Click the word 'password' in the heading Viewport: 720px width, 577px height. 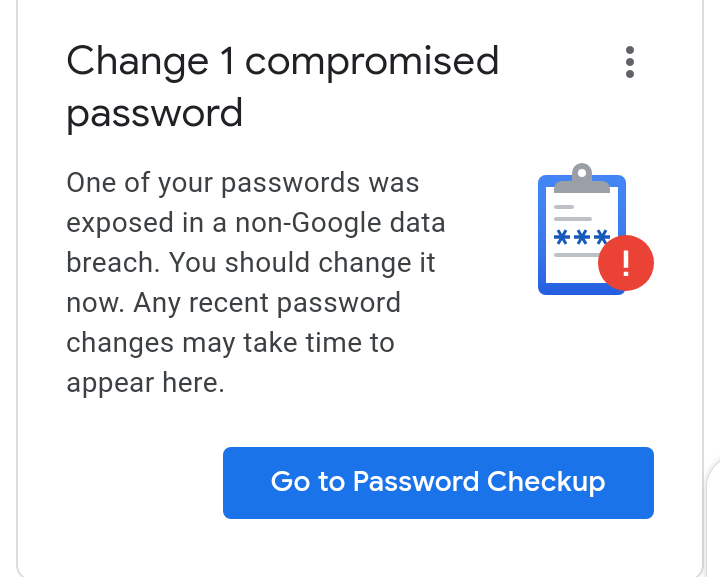(x=154, y=113)
